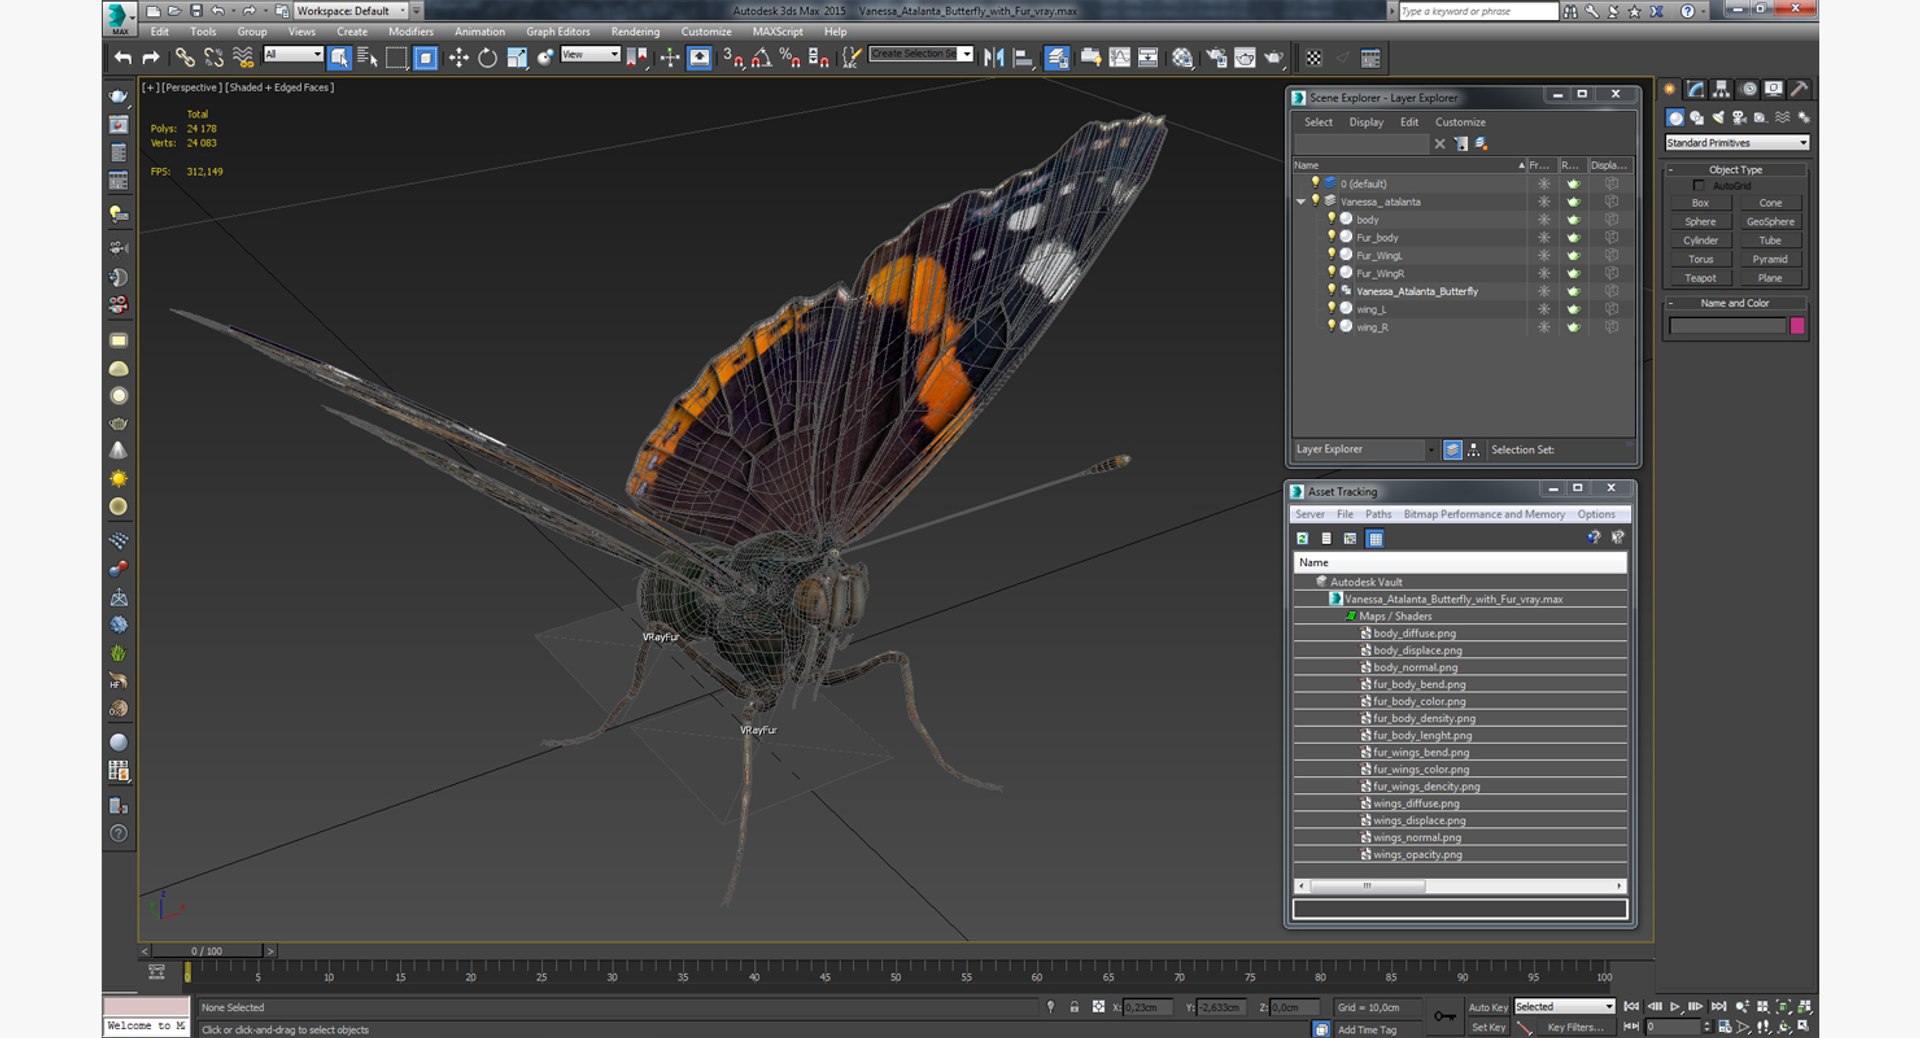Click the Cylinder primitive button
1920x1038 pixels.
point(1700,240)
